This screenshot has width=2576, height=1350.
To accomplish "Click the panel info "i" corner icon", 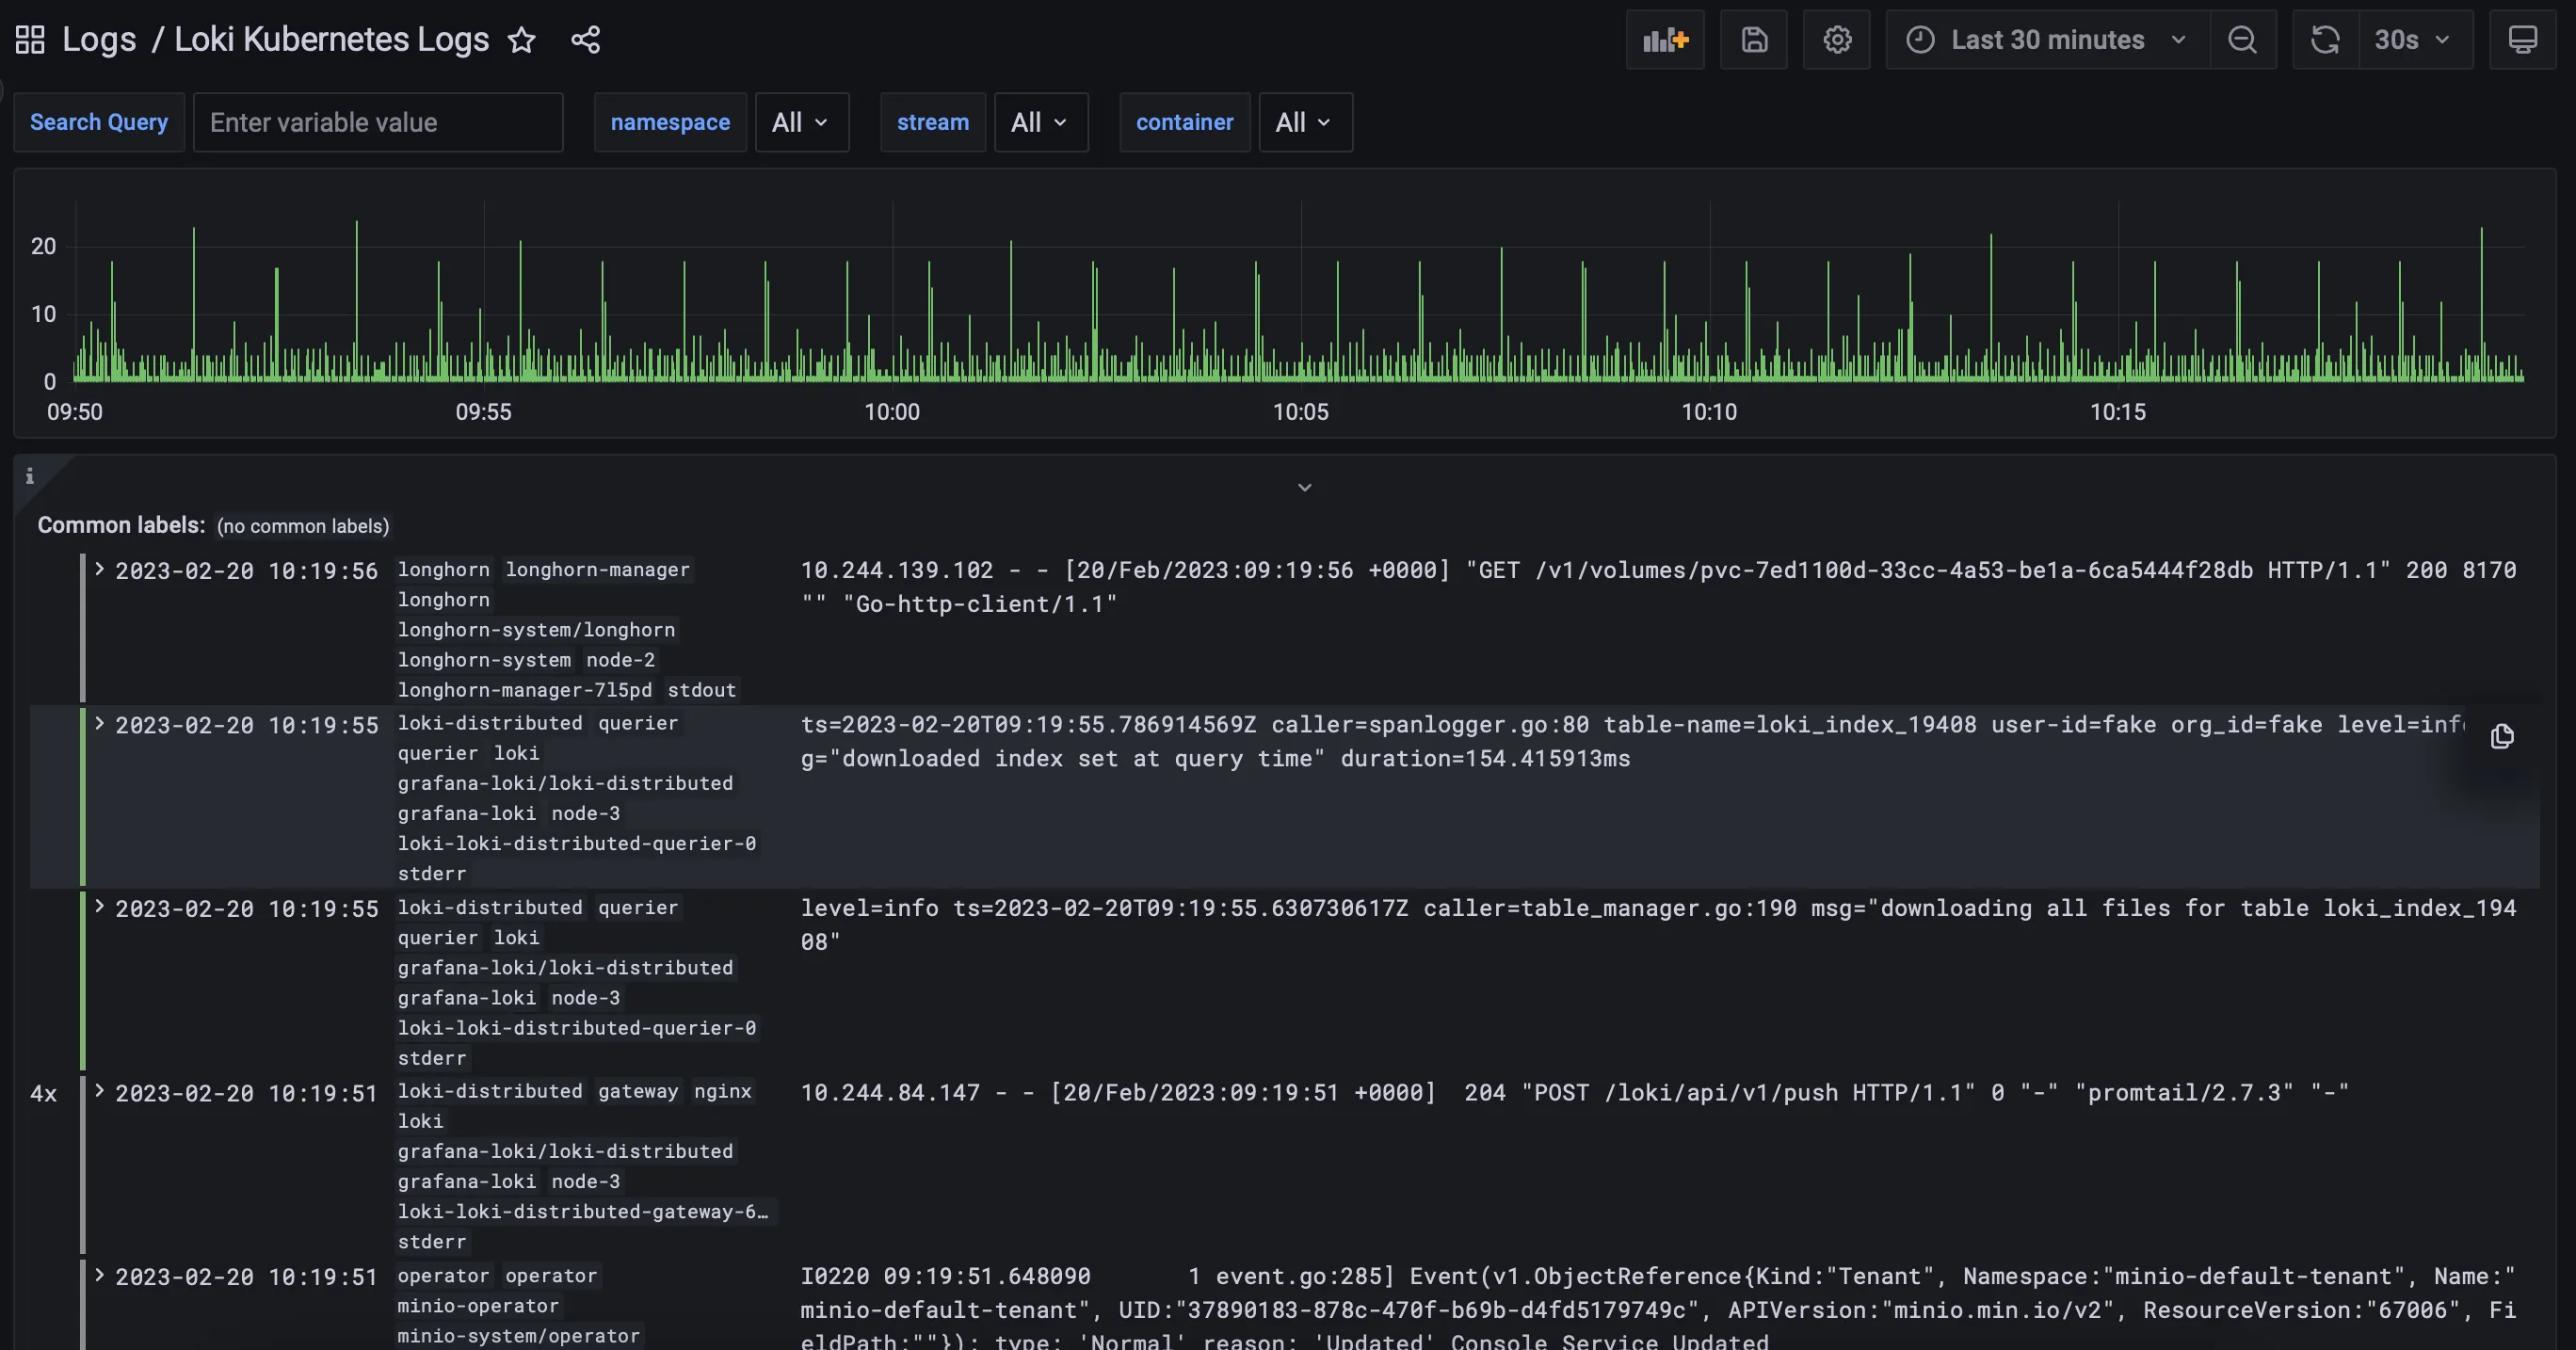I will coord(30,476).
